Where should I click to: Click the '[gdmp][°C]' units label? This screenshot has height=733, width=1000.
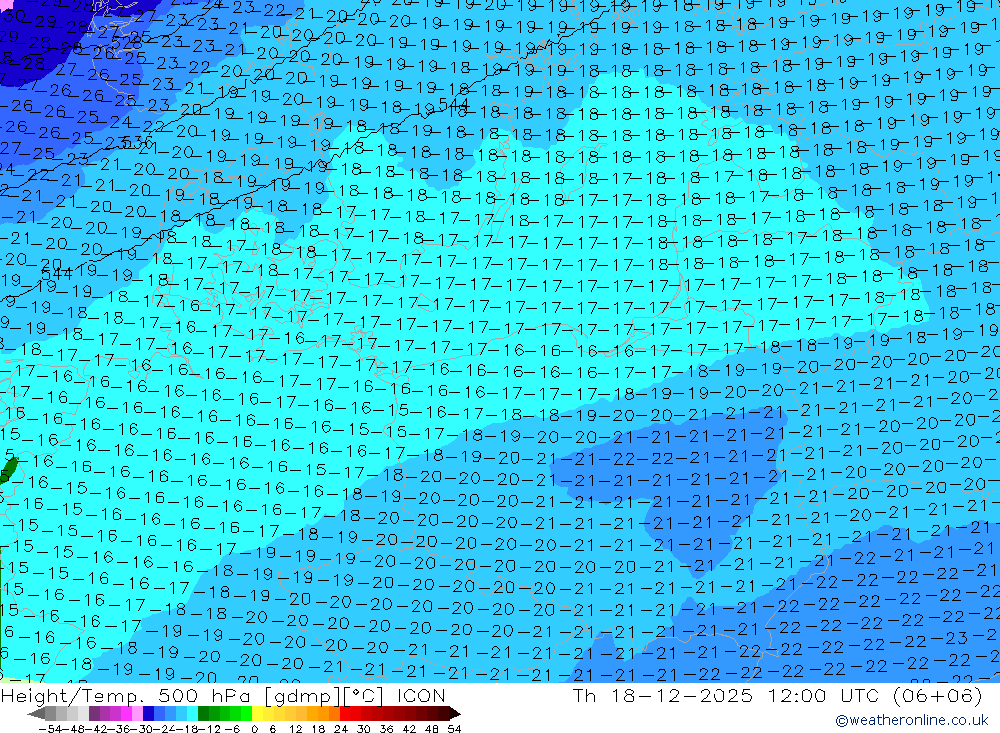coord(325,696)
